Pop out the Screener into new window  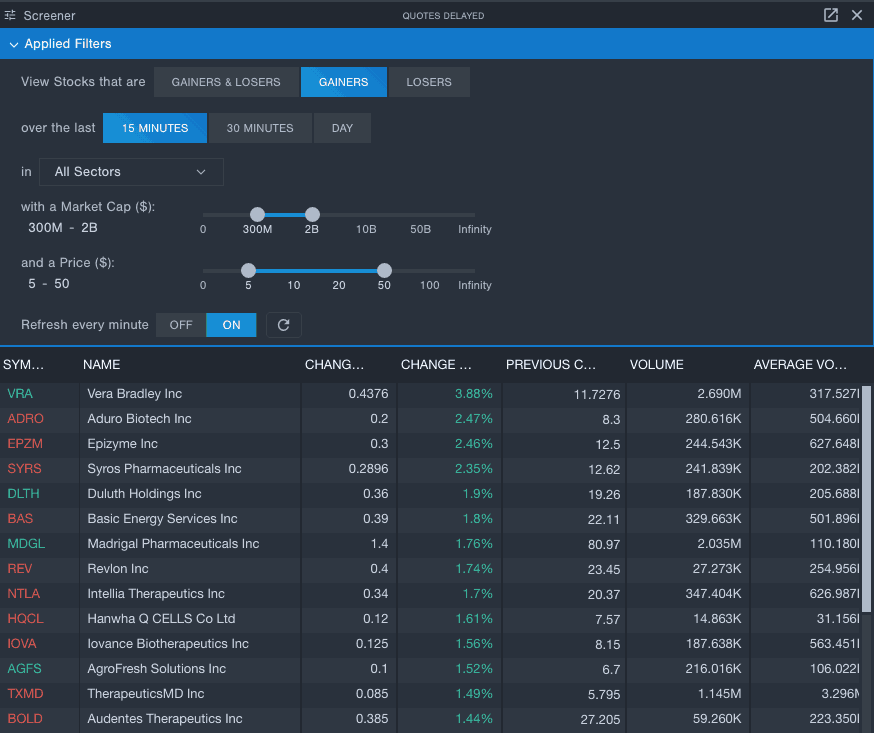pyautogui.click(x=830, y=15)
